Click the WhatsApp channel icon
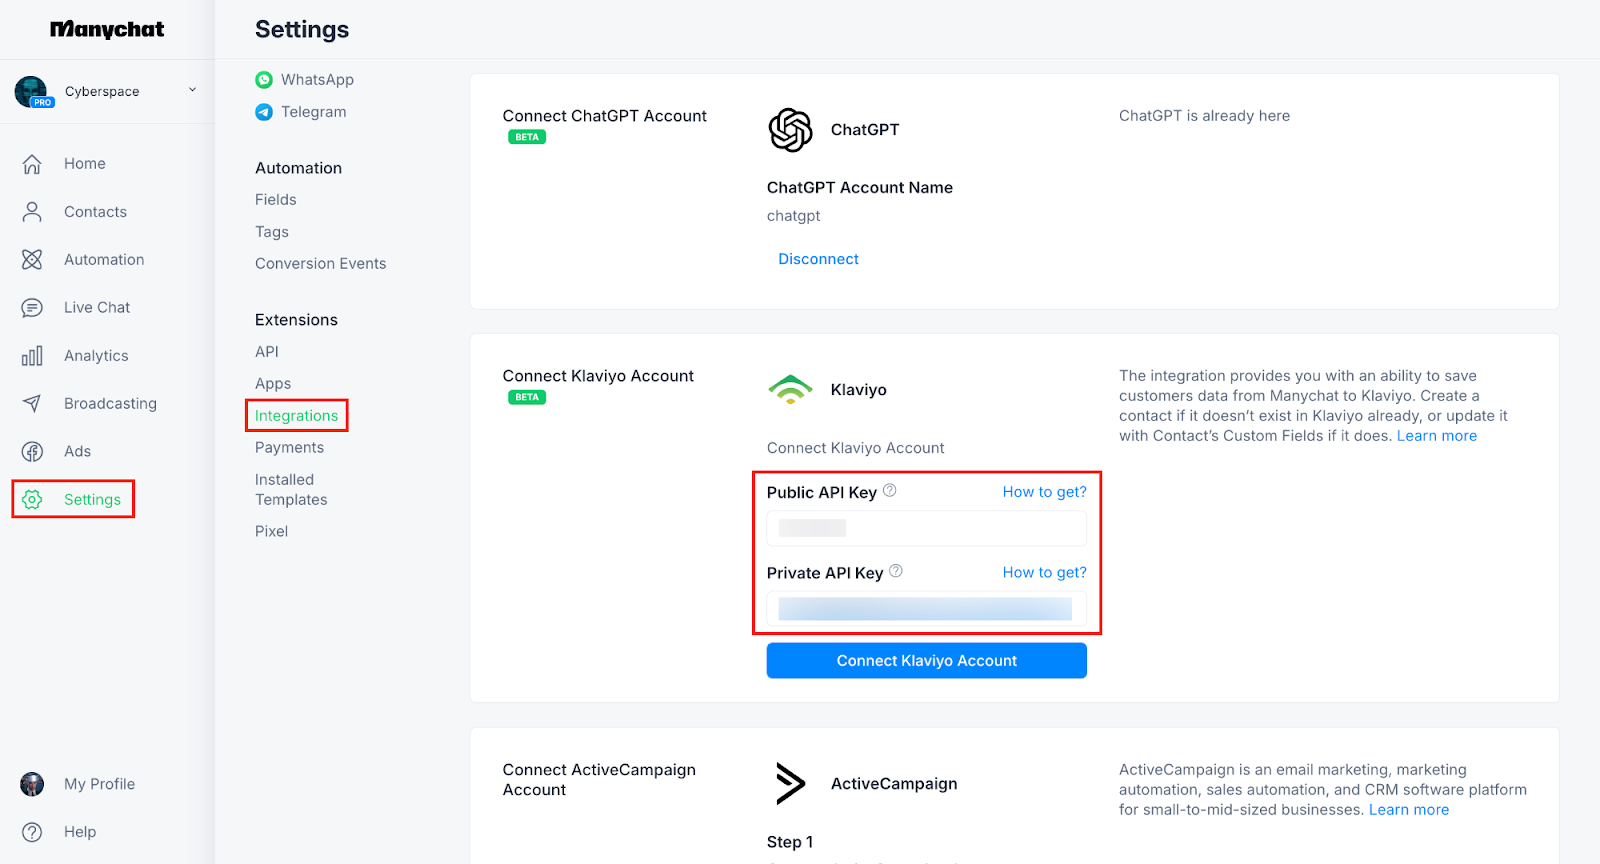The image size is (1600, 864). [264, 80]
